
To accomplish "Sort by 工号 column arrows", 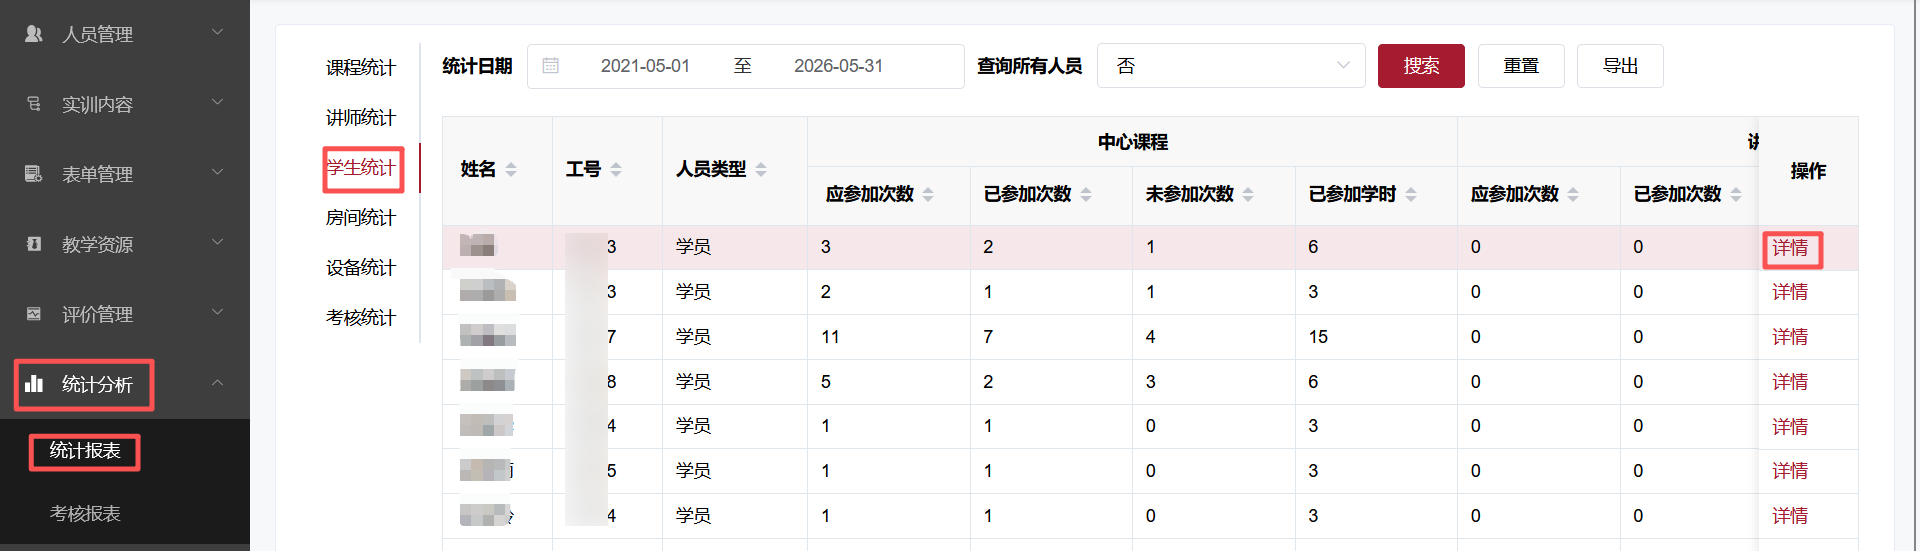I will [x=616, y=170].
